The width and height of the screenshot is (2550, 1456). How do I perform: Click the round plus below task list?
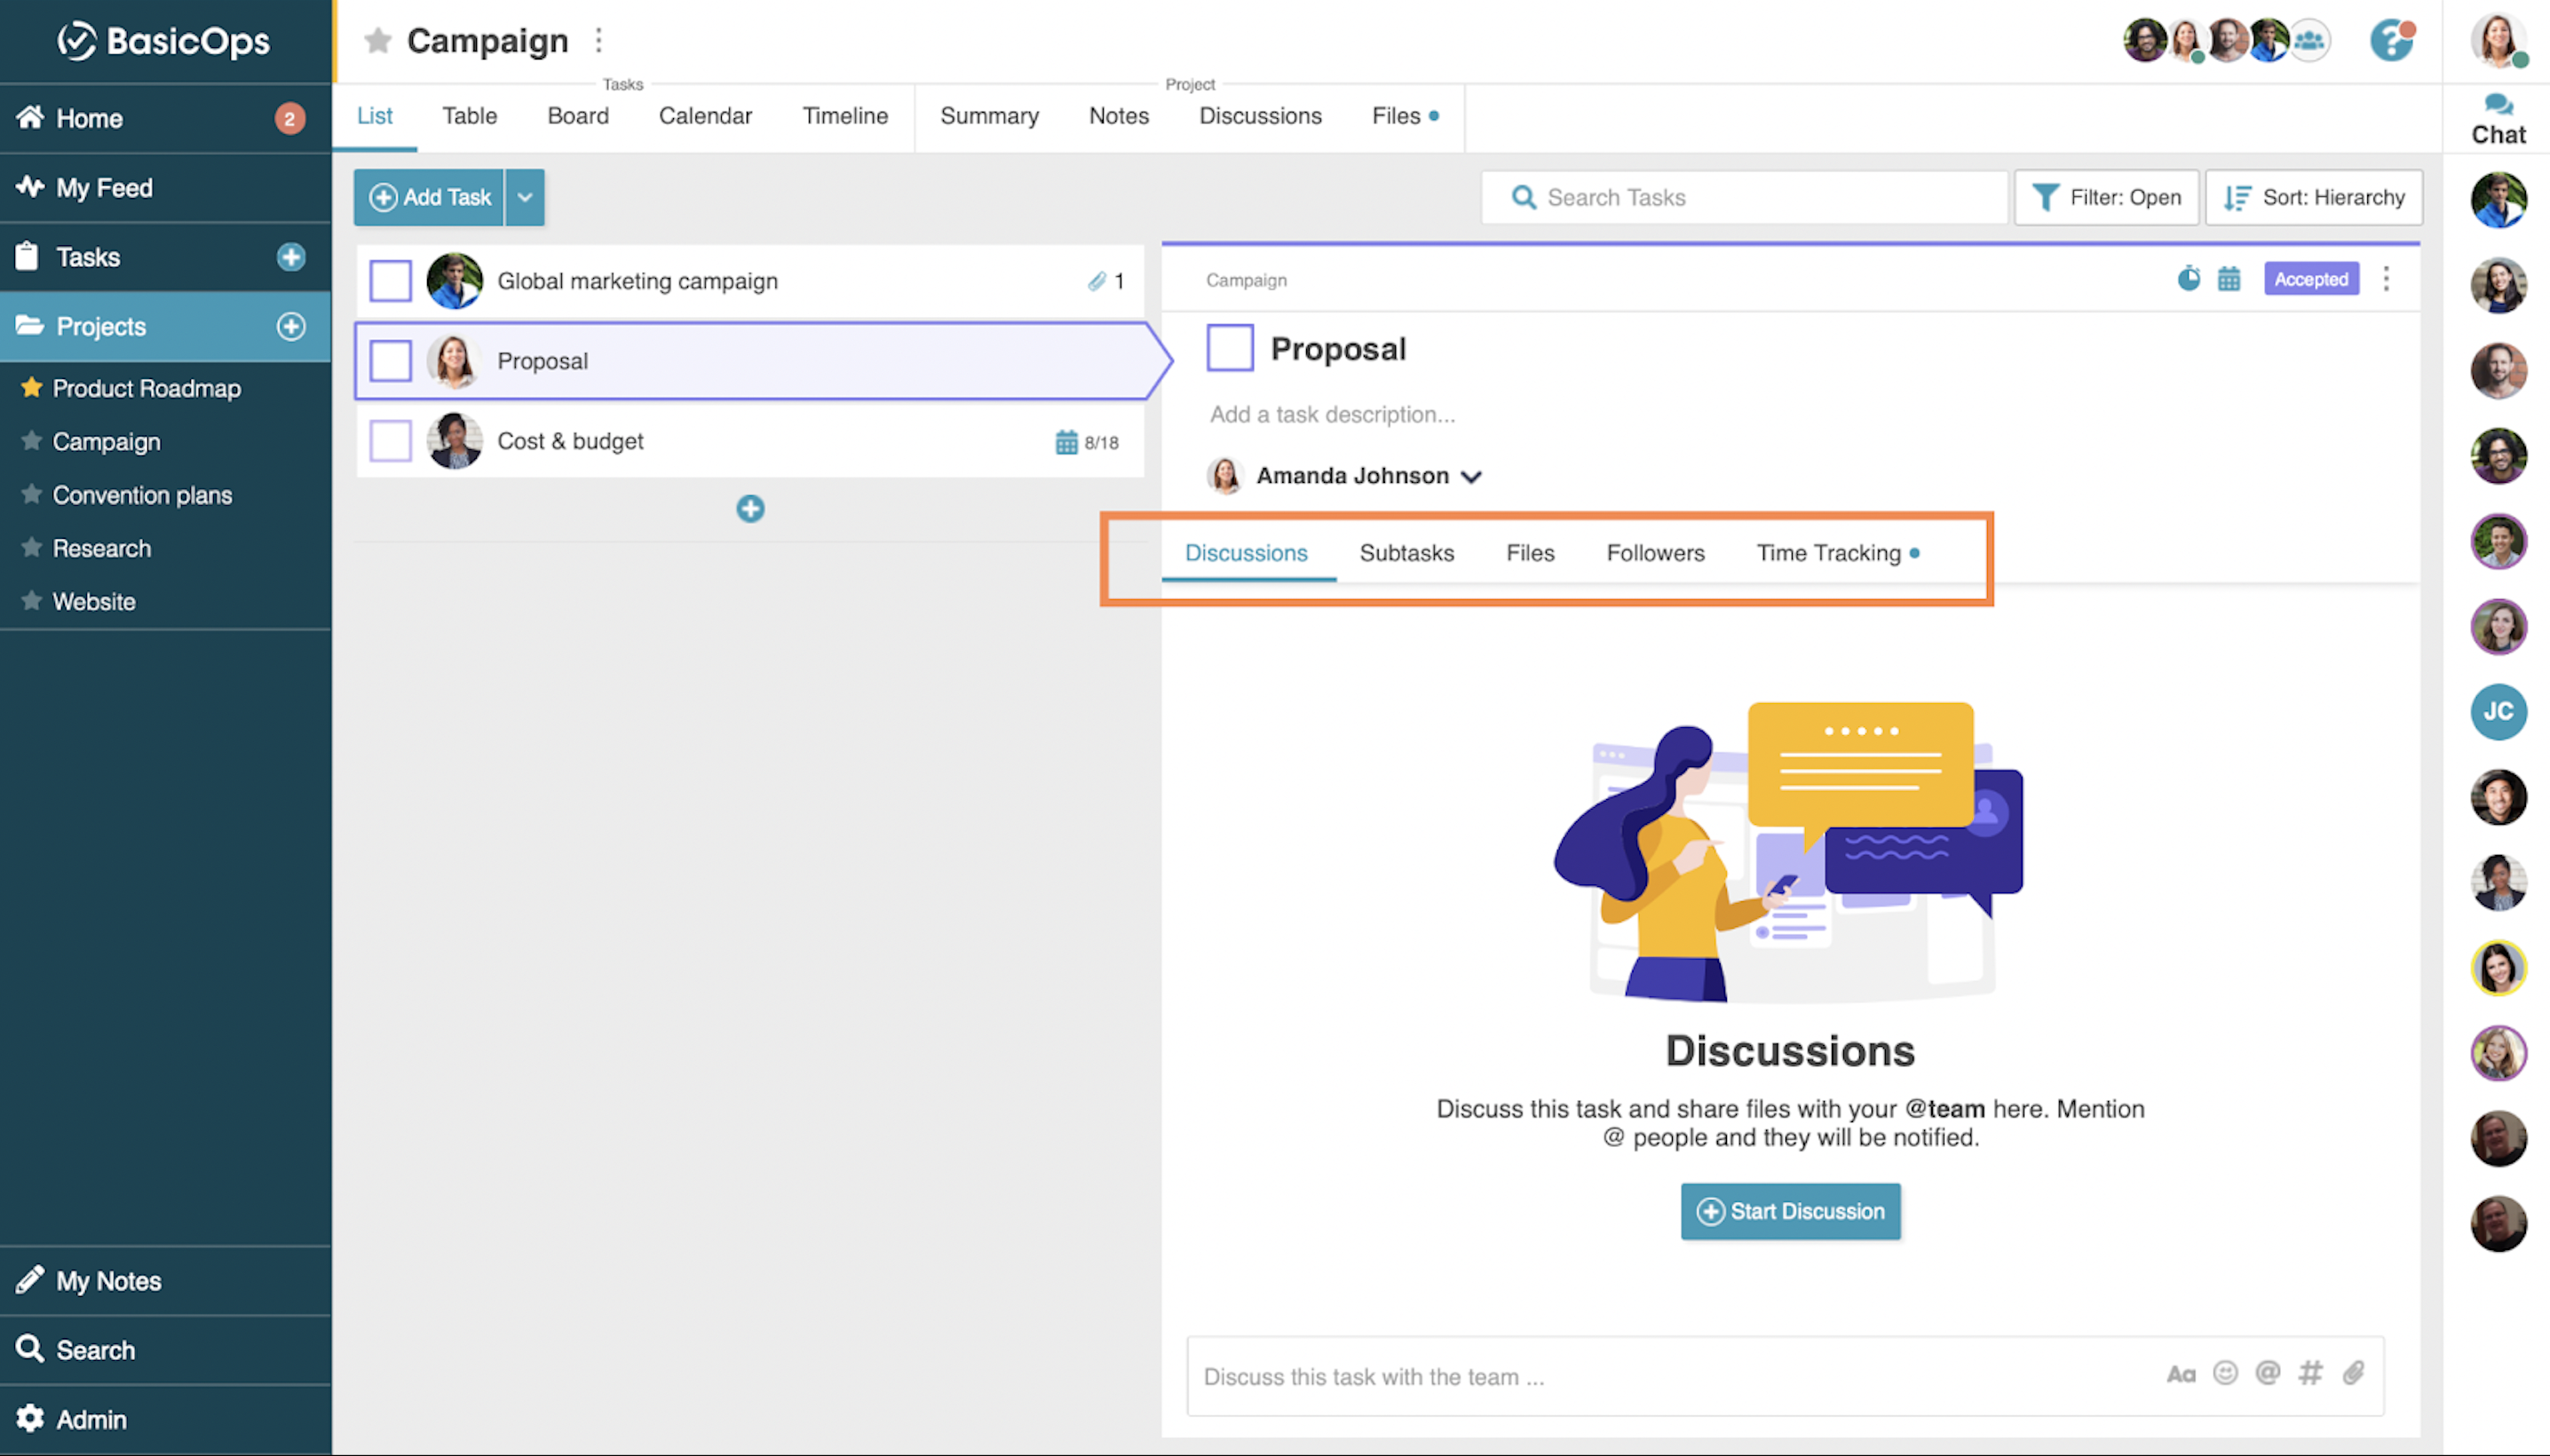click(x=750, y=509)
